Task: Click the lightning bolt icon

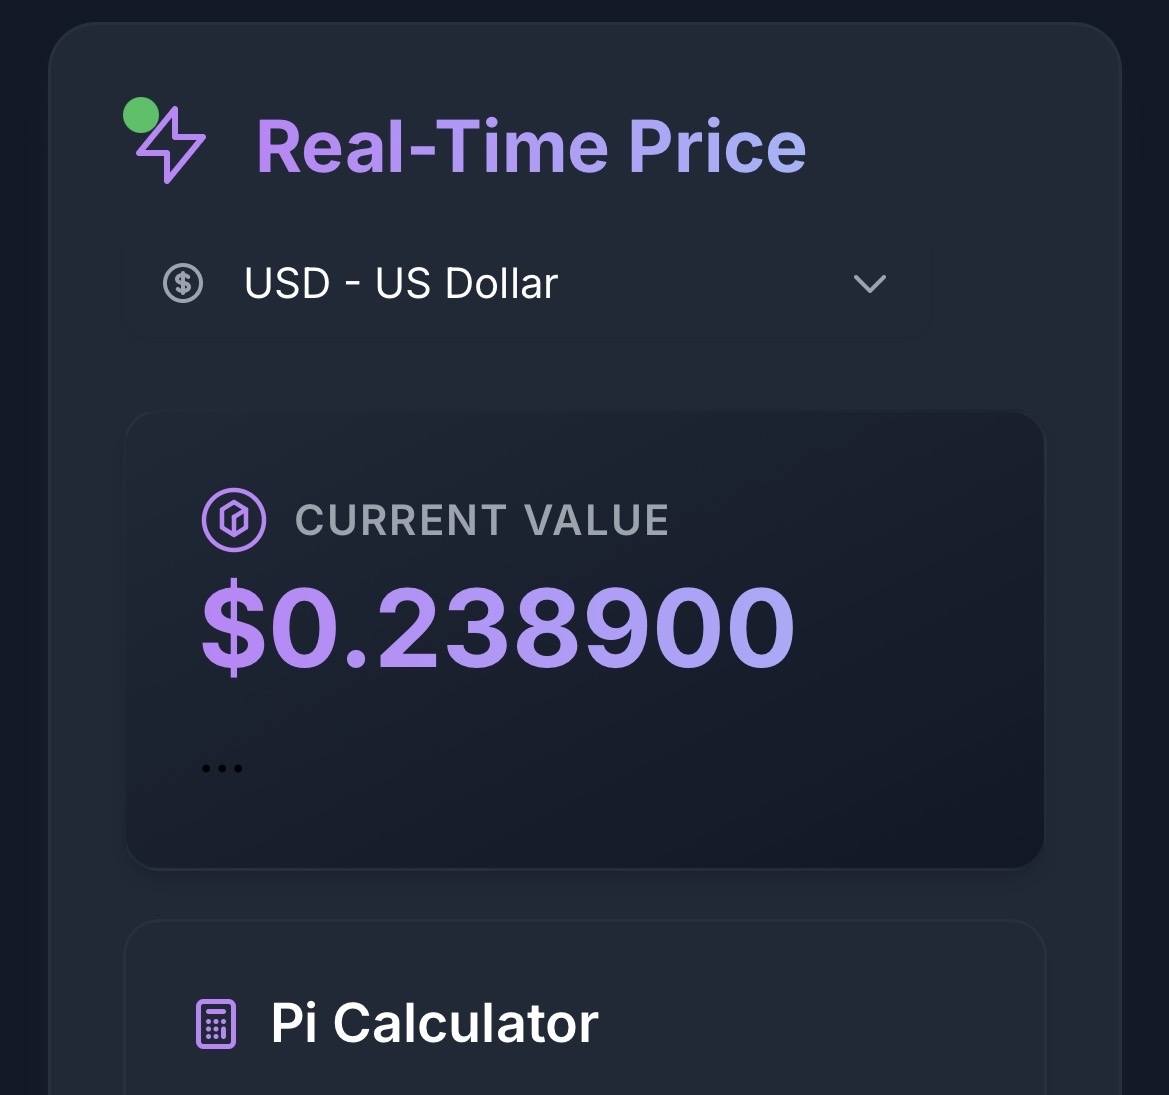Action: (x=172, y=147)
